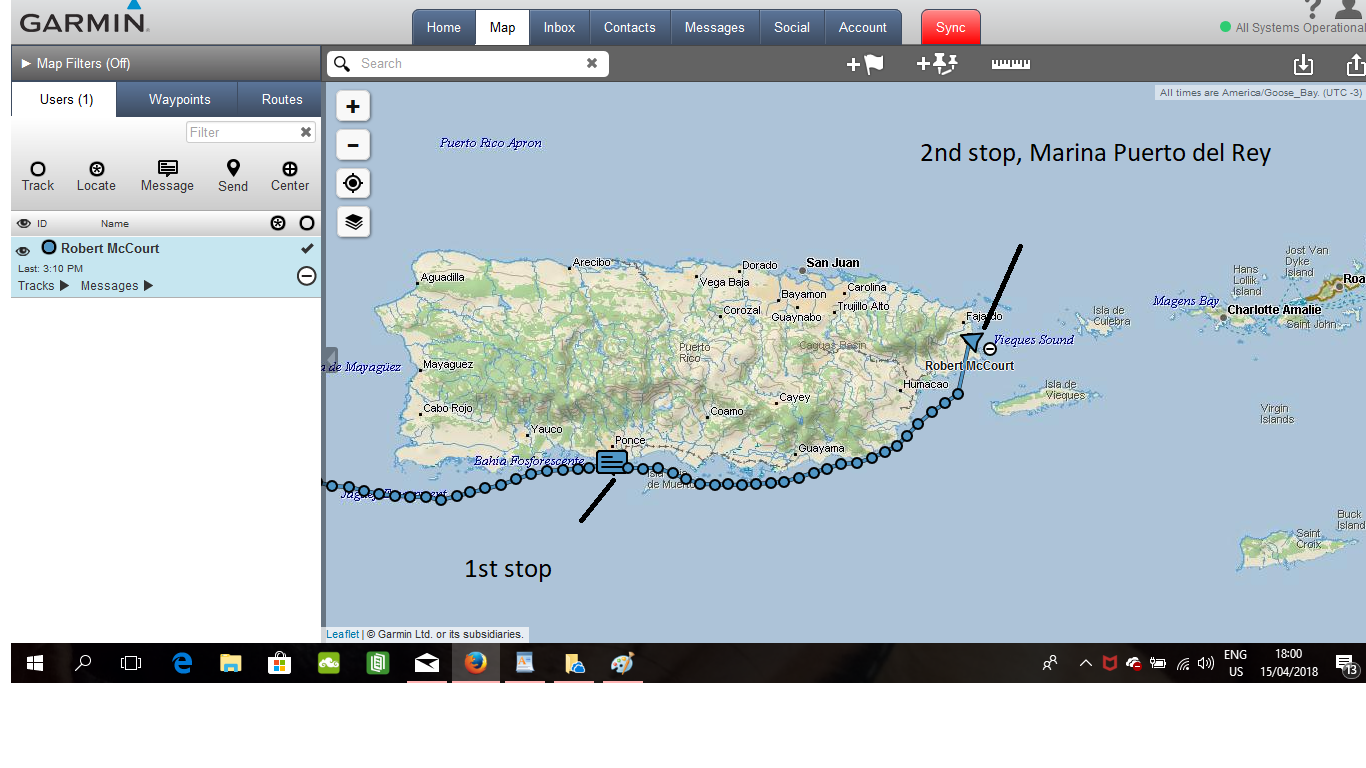Open the Inbox menu tab
Viewport: 1366px width, 768px height.
coord(559,27)
